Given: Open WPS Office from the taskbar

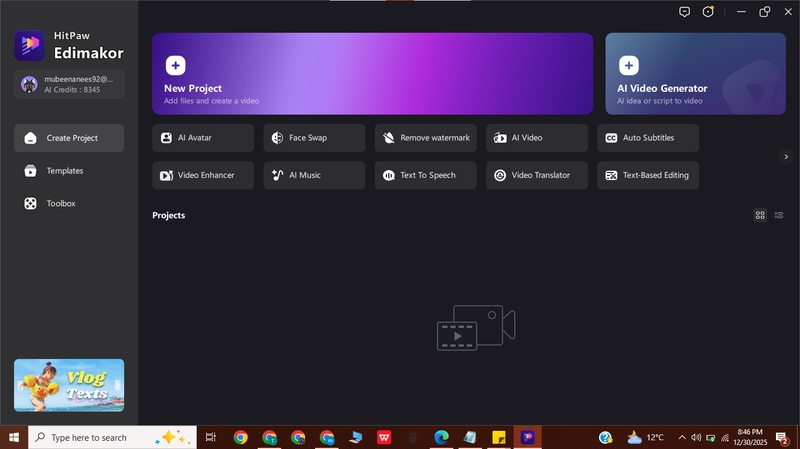Looking at the screenshot, I should [x=384, y=437].
